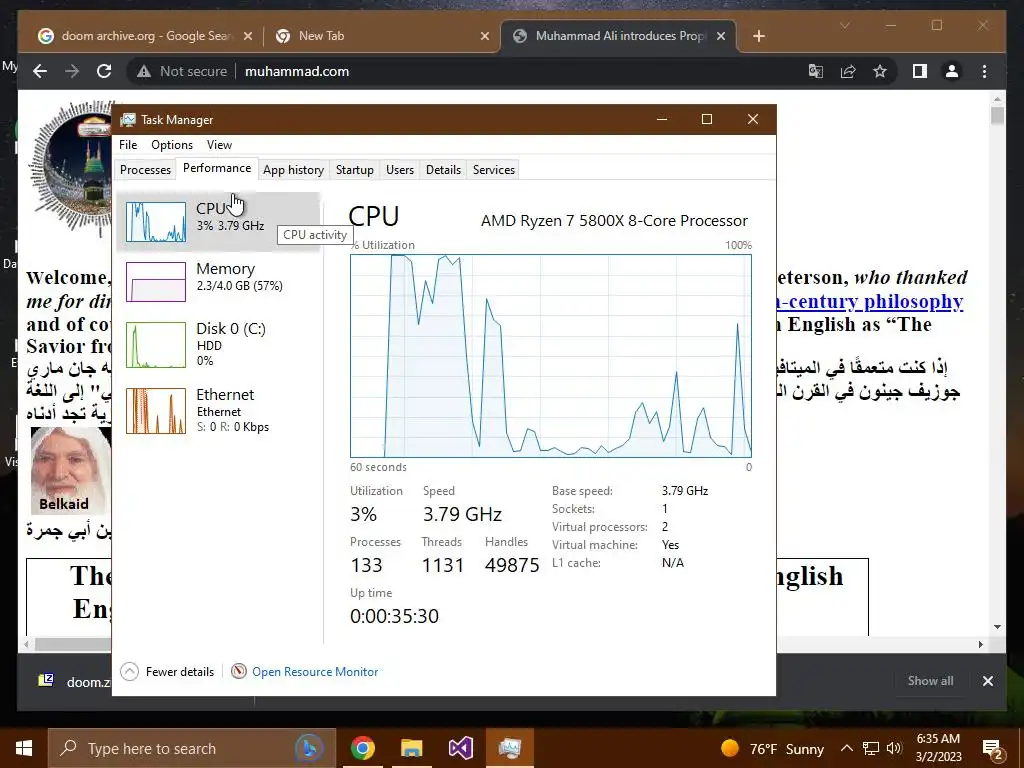This screenshot has width=1024, height=768.
Task: Go back in the Chrome browser
Action: pos(40,71)
